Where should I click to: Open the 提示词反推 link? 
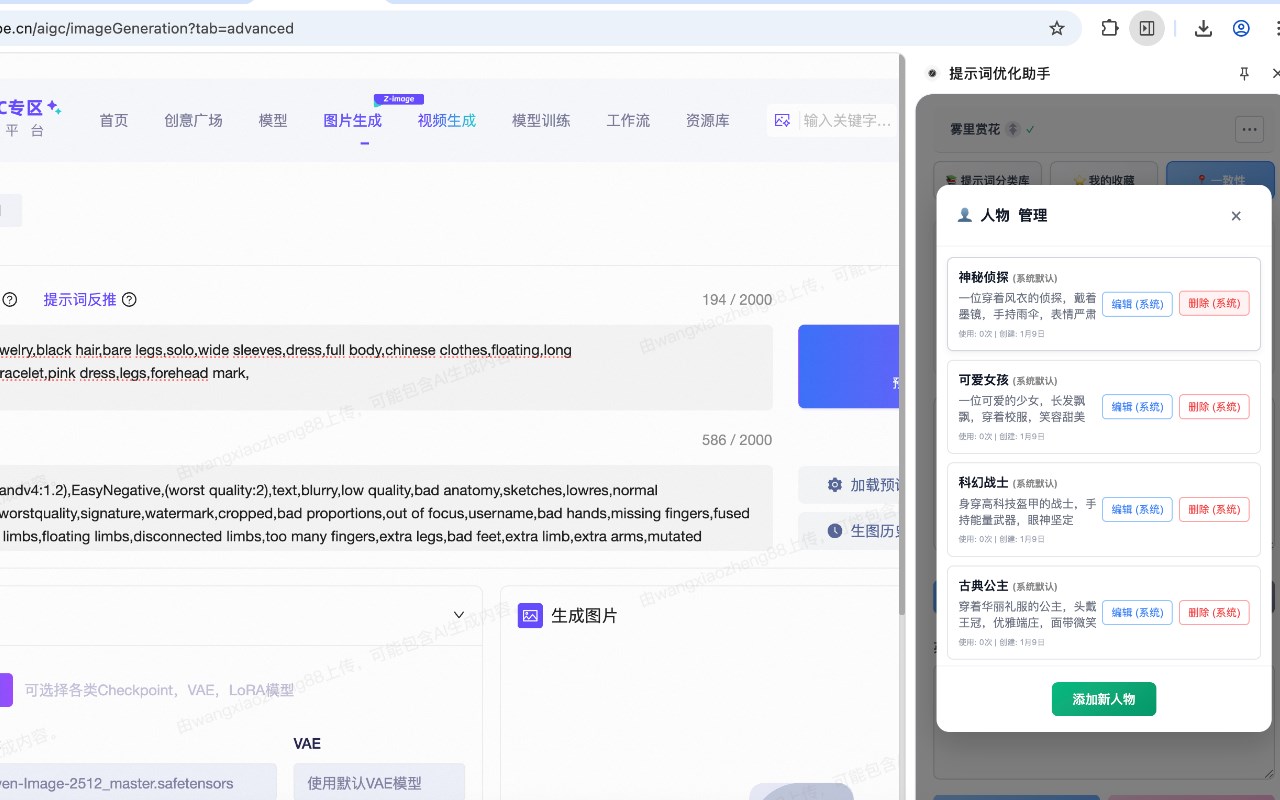pos(80,299)
